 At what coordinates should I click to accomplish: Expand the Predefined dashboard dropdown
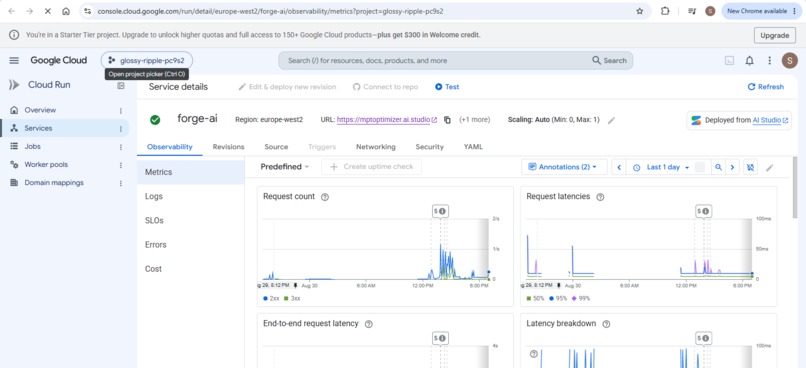(285, 167)
